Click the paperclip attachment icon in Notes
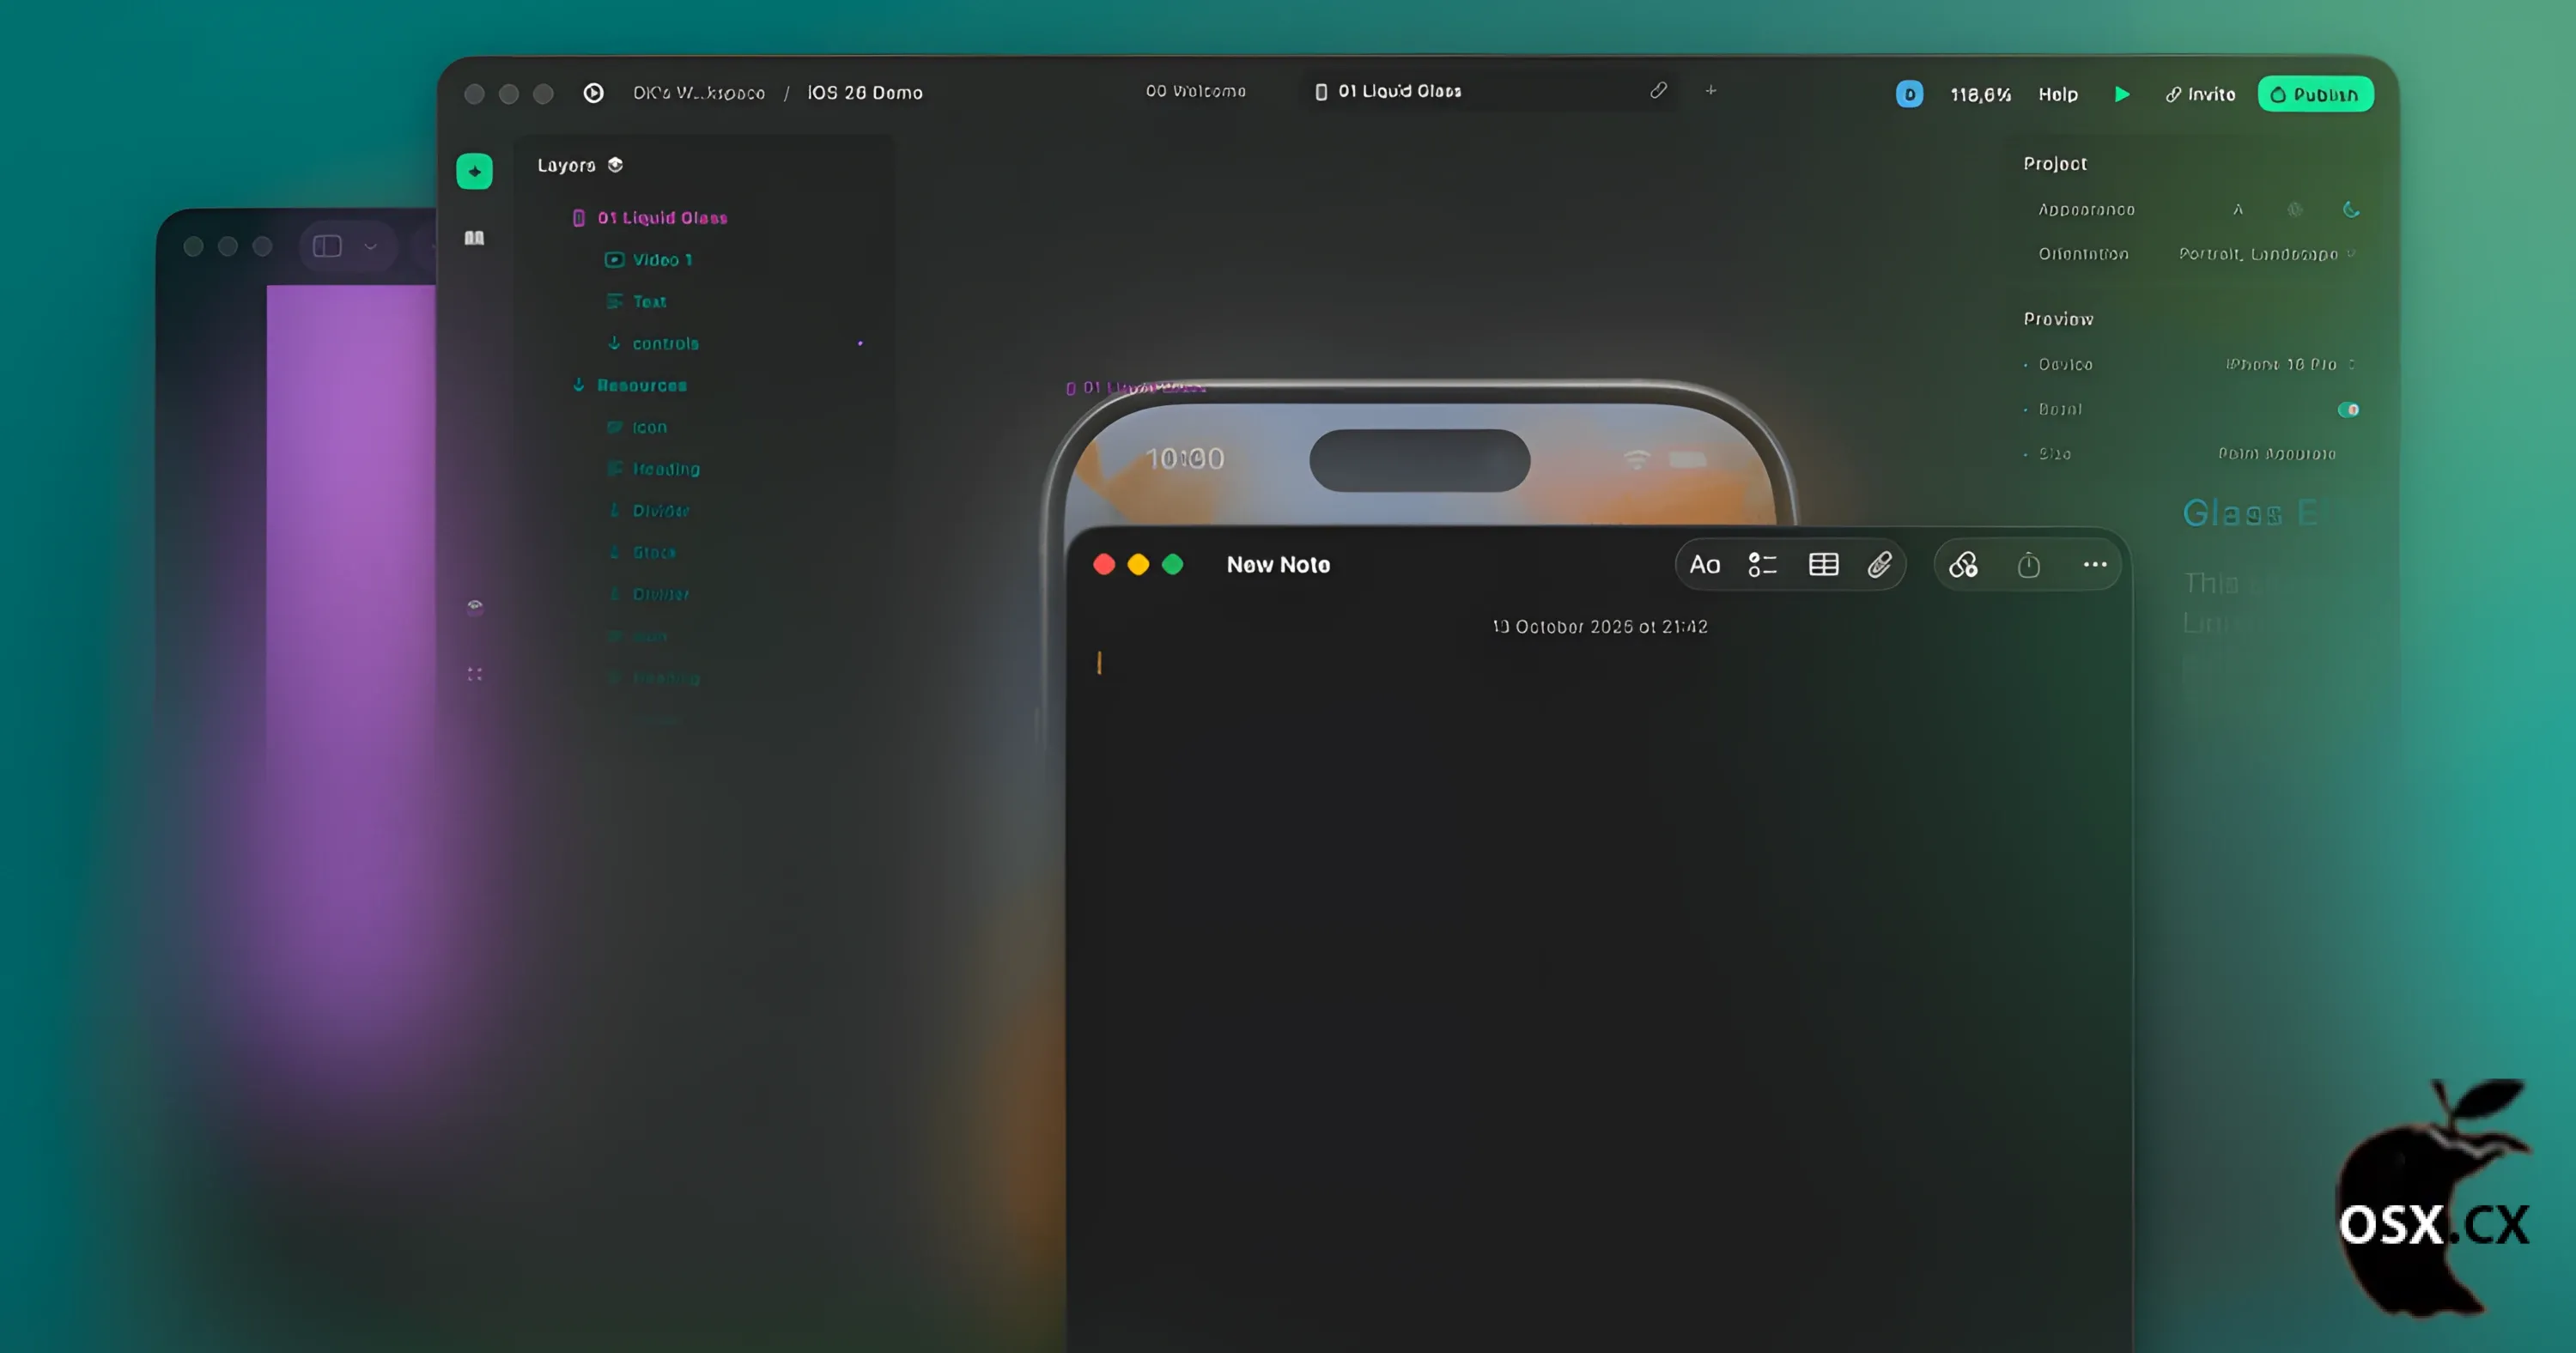The image size is (2576, 1353). pyautogui.click(x=1879, y=565)
